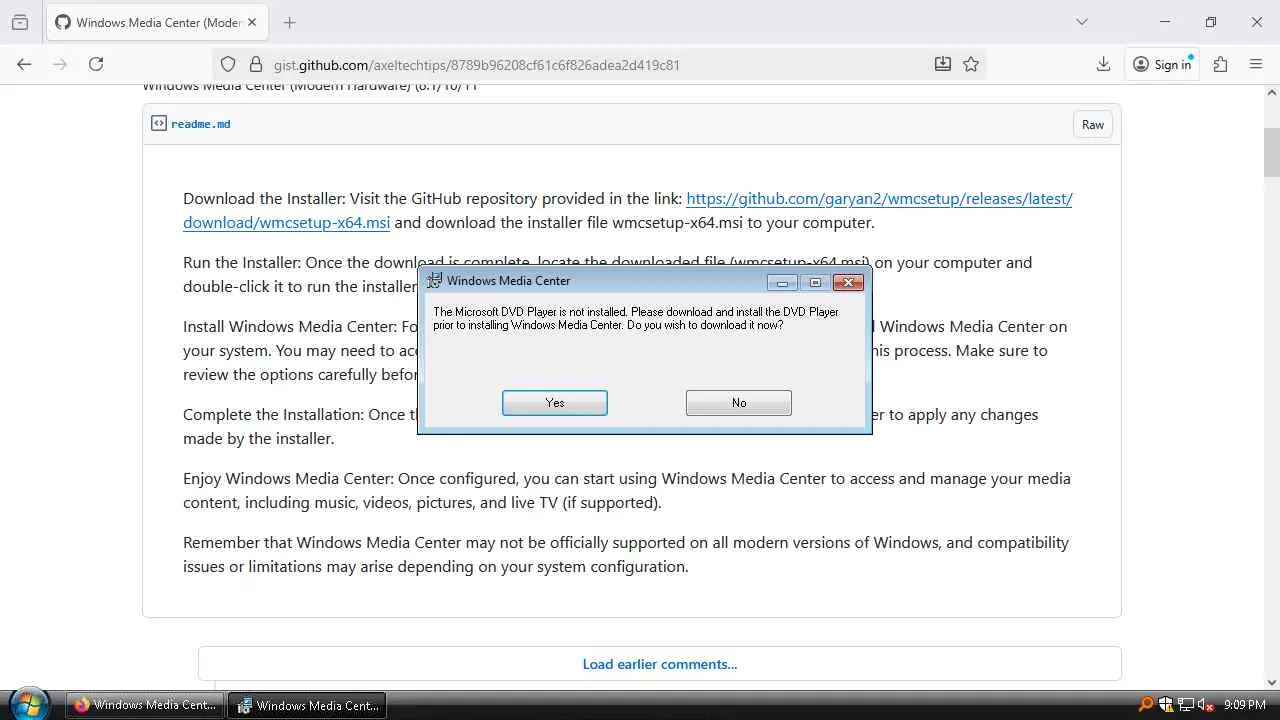The height and width of the screenshot is (720, 1280).
Task: Switch to Windows Media Center installer taskbar button
Action: click(x=308, y=705)
